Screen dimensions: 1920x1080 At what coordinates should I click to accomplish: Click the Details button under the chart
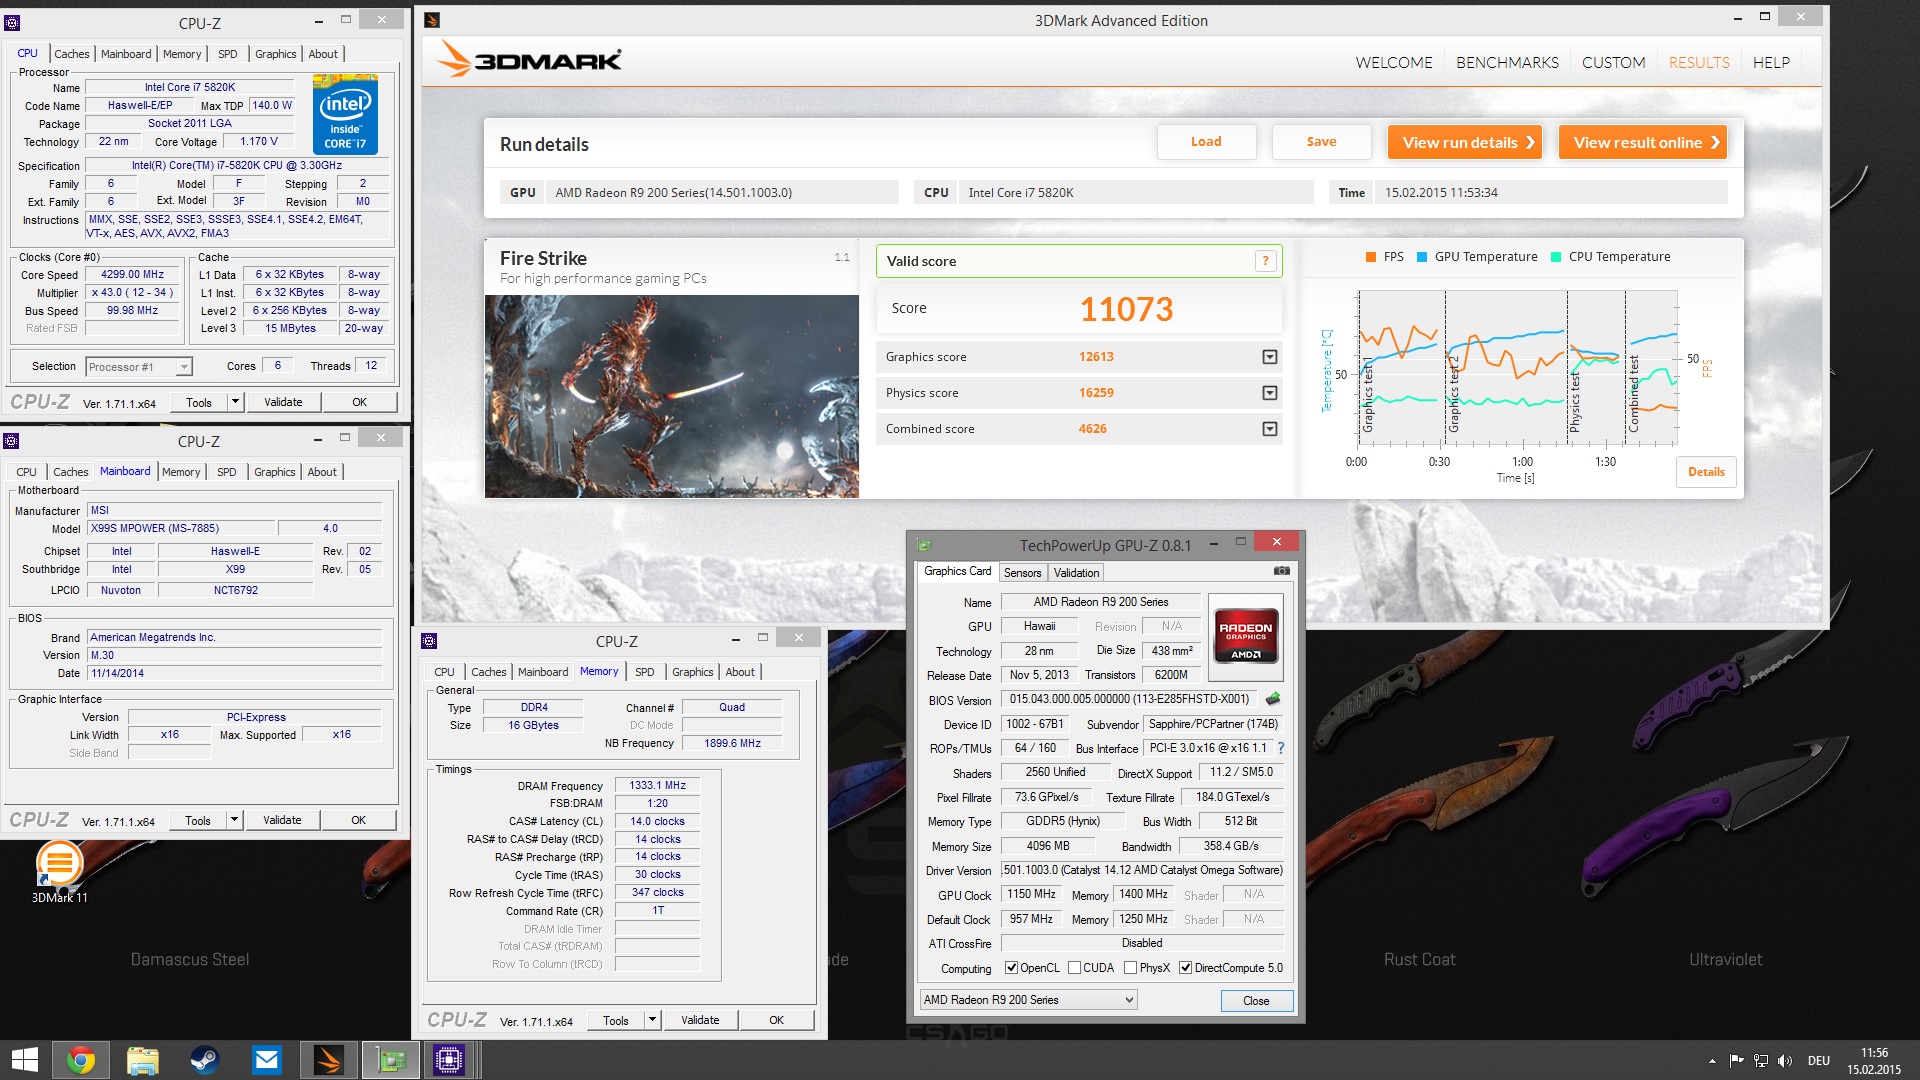pos(1705,472)
